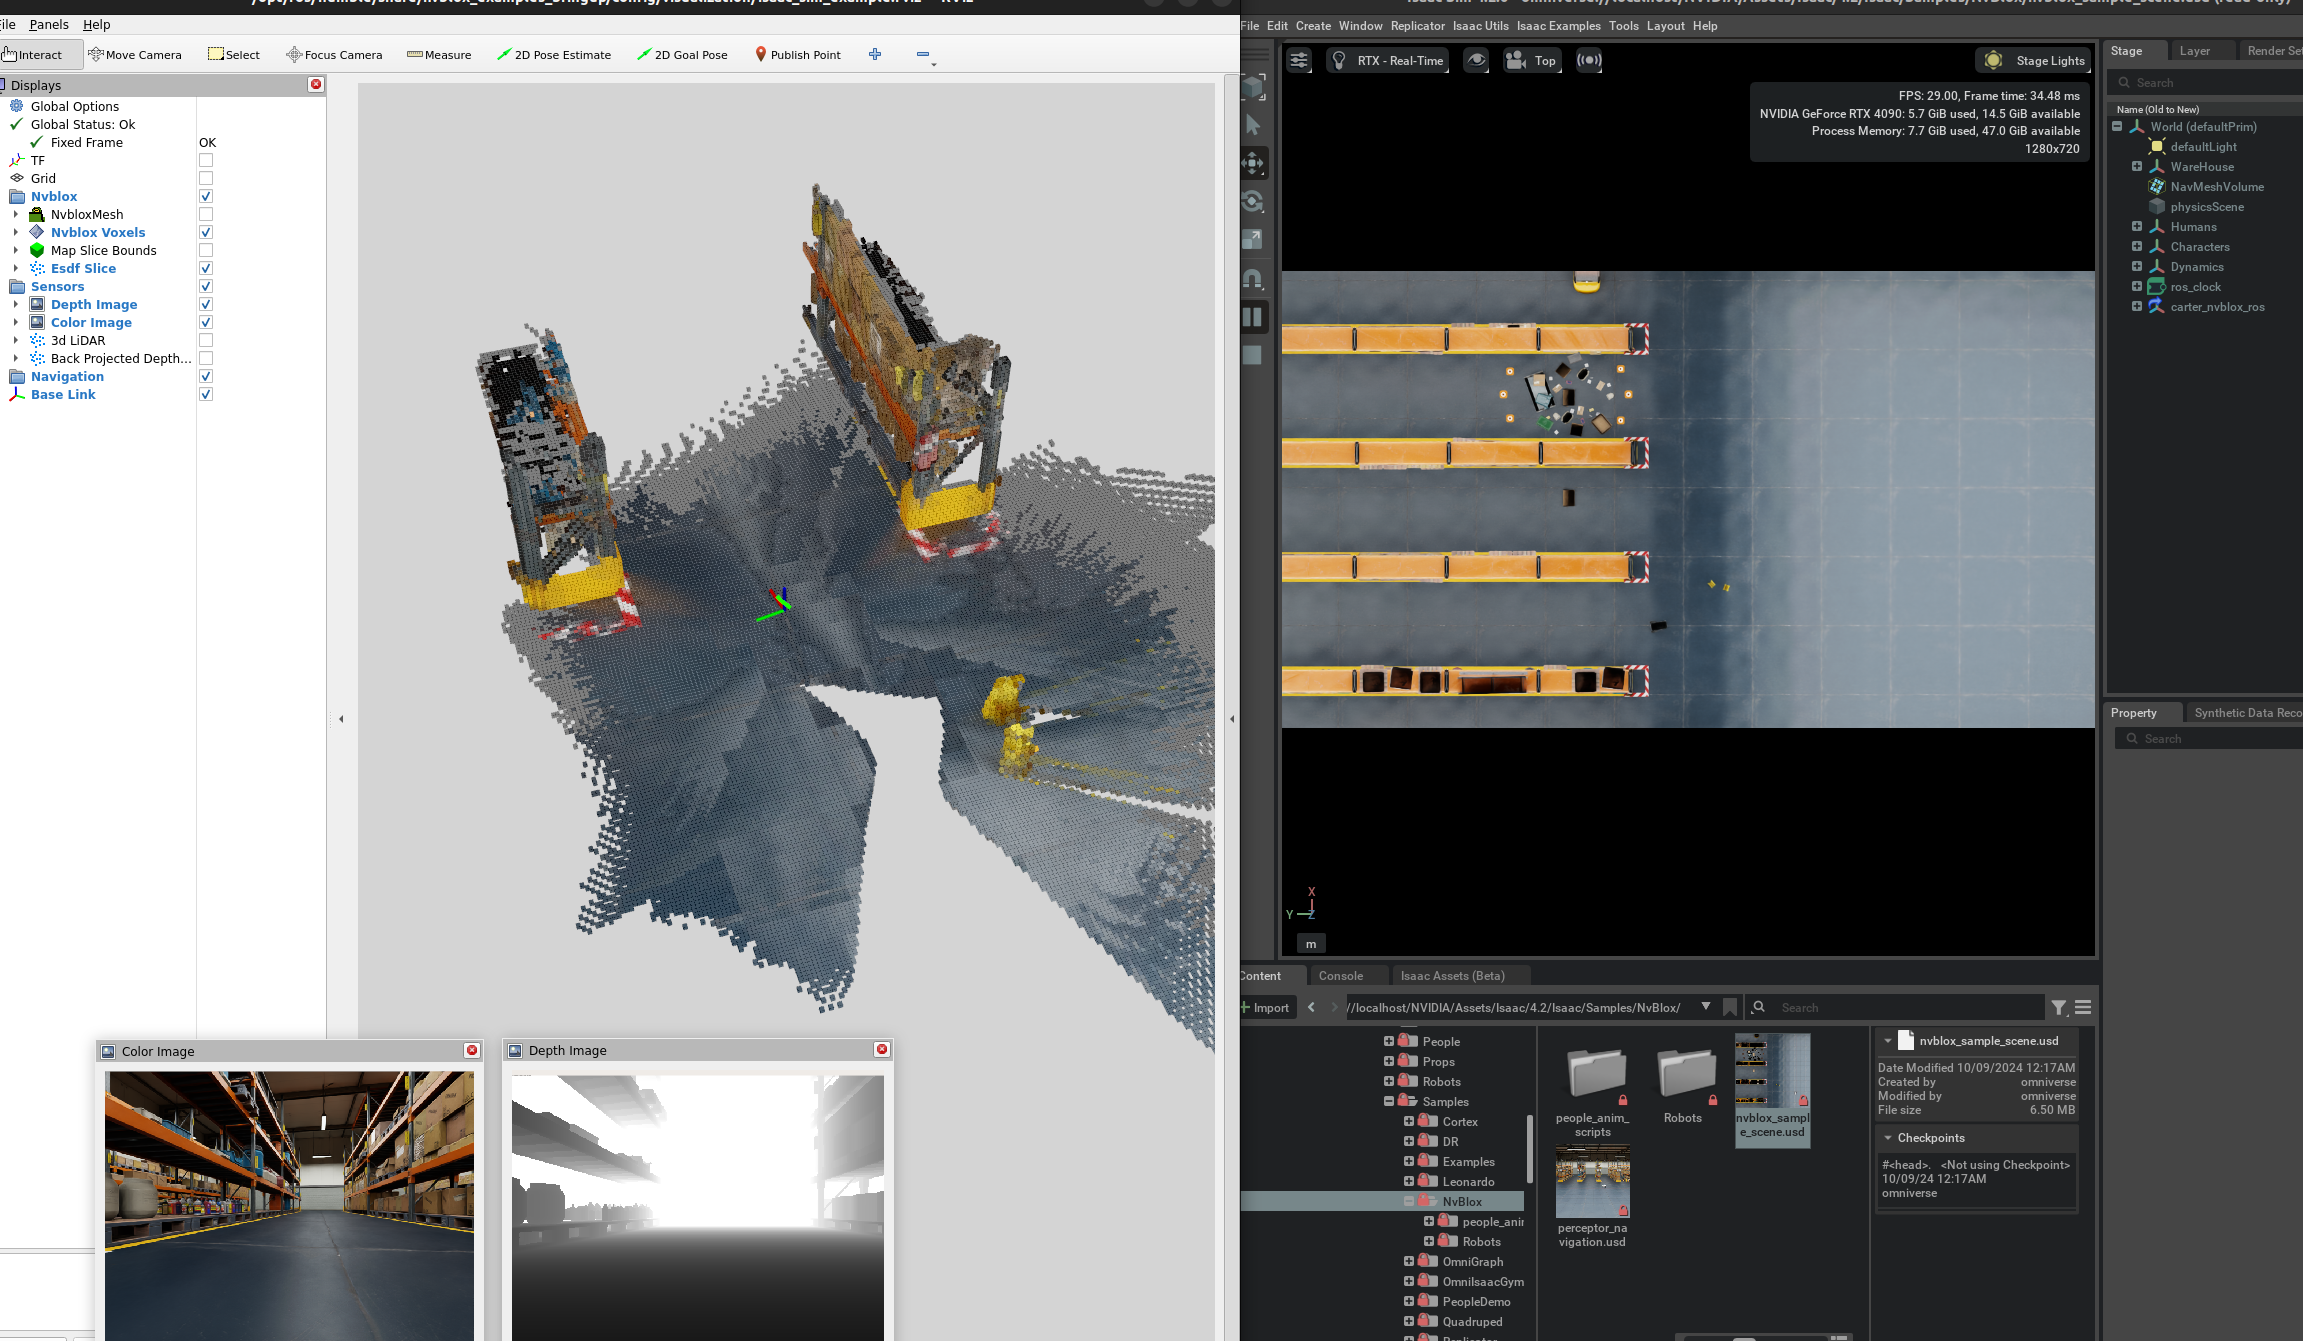Open the Top camera selector
Image resolution: width=2303 pixels, height=1341 pixels.
(1532, 60)
